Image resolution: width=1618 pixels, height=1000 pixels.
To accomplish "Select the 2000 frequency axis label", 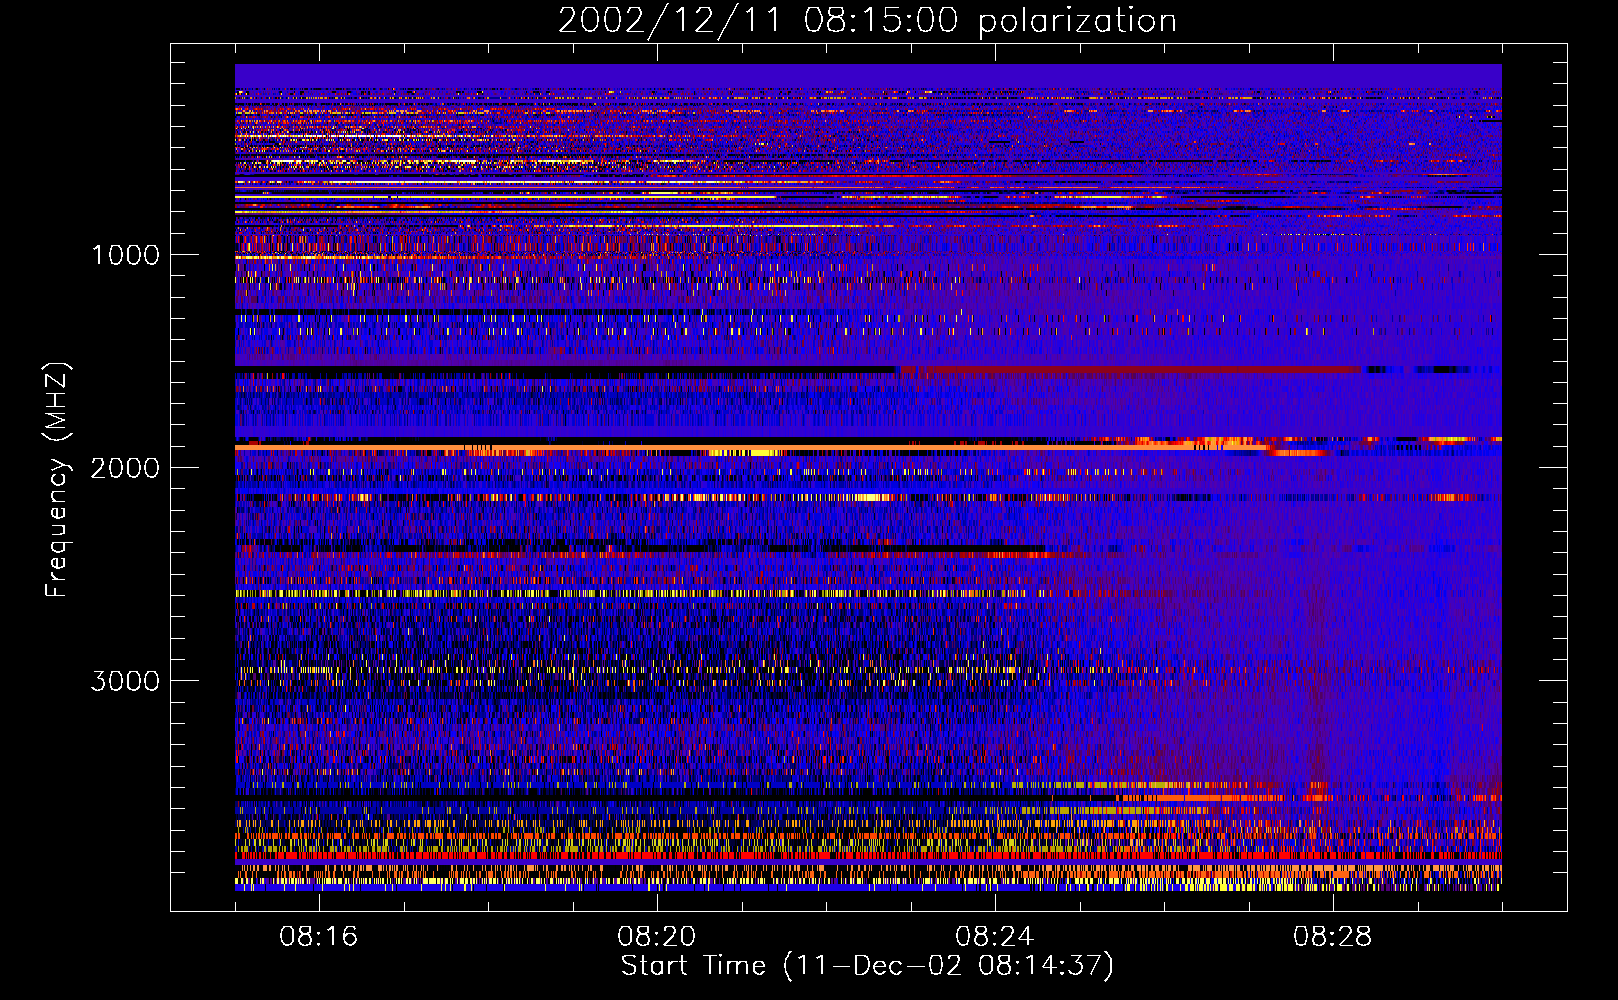I will pos(125,468).
